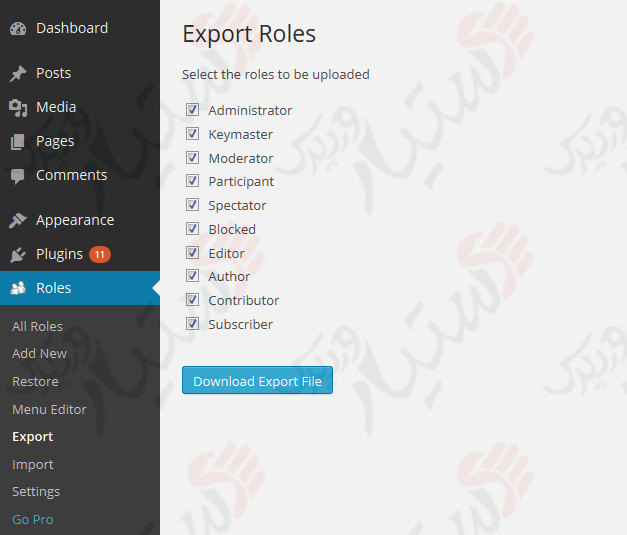Screen dimensions: 627x535
Task: Uncheck the Subscriber checkbox
Action: pos(192,323)
